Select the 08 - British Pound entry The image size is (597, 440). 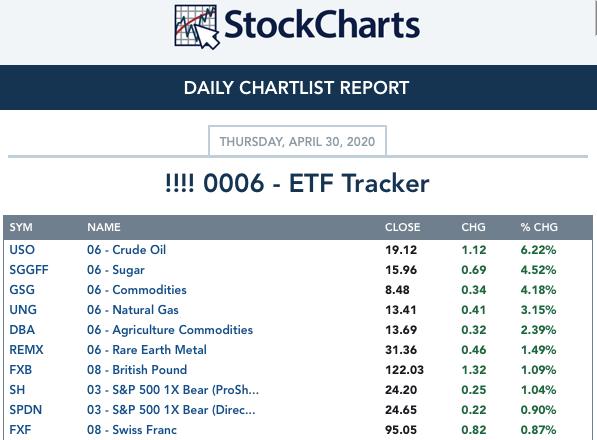point(137,370)
